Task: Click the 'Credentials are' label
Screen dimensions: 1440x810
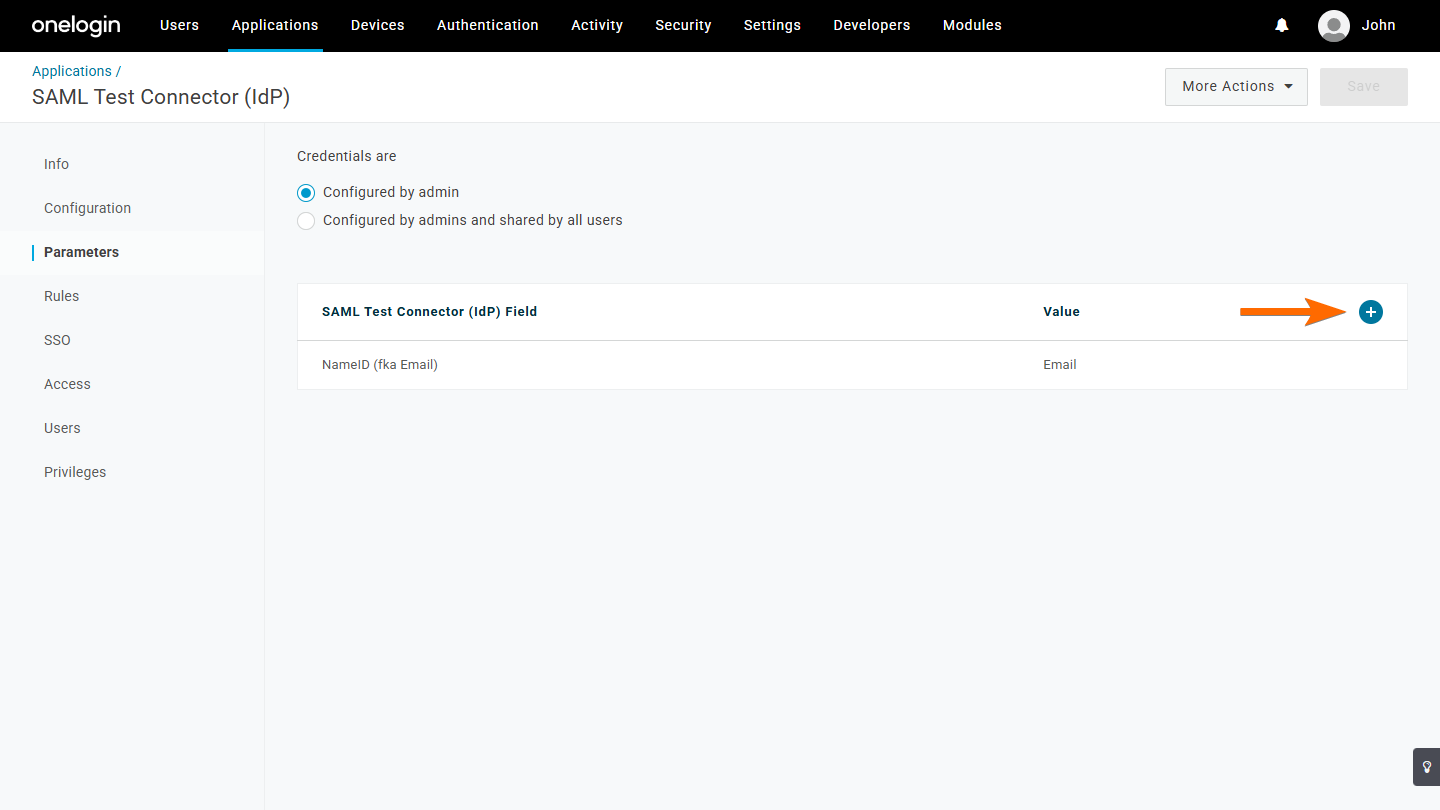Action: click(347, 156)
